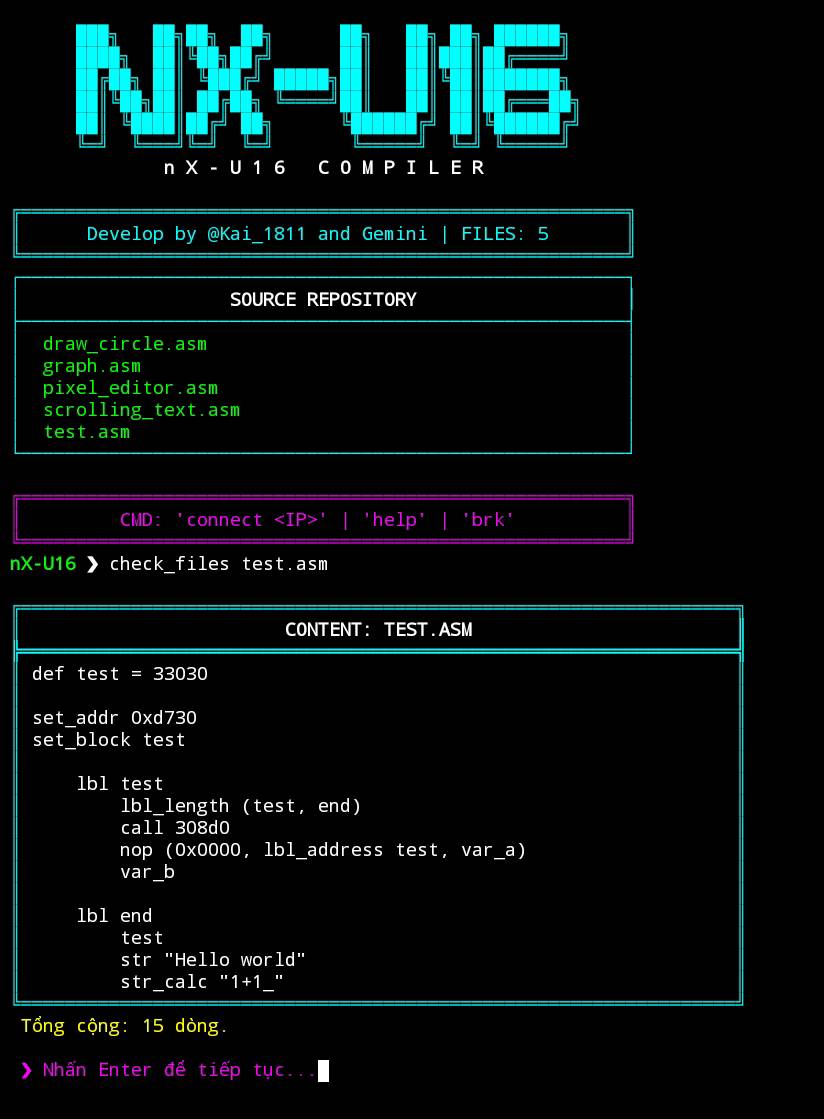Viewport: 824px width, 1119px height.
Task: Click the magenta arrow before Nhấn Enter
Action: pos(27,1070)
